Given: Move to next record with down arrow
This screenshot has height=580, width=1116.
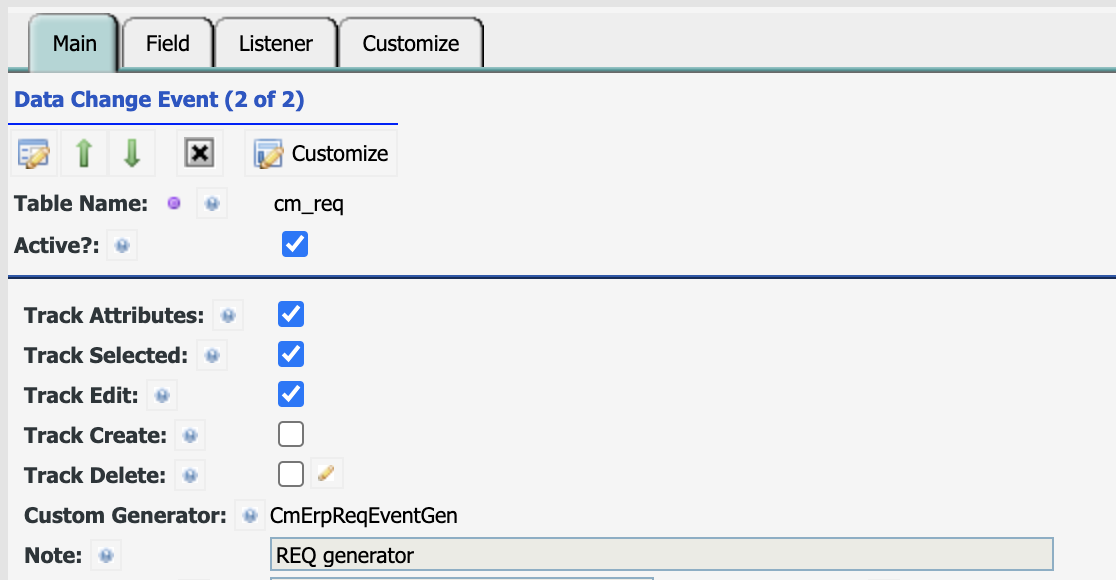Looking at the screenshot, I should pyautogui.click(x=132, y=153).
